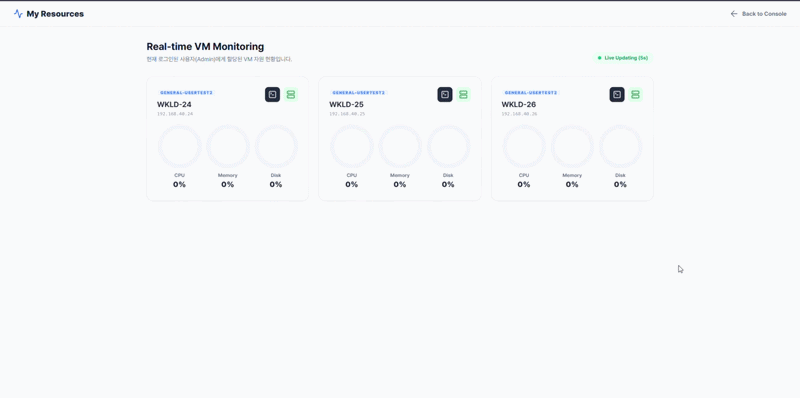Click the green server icon on WKLD-26
The width and height of the screenshot is (800, 398).
(635, 94)
